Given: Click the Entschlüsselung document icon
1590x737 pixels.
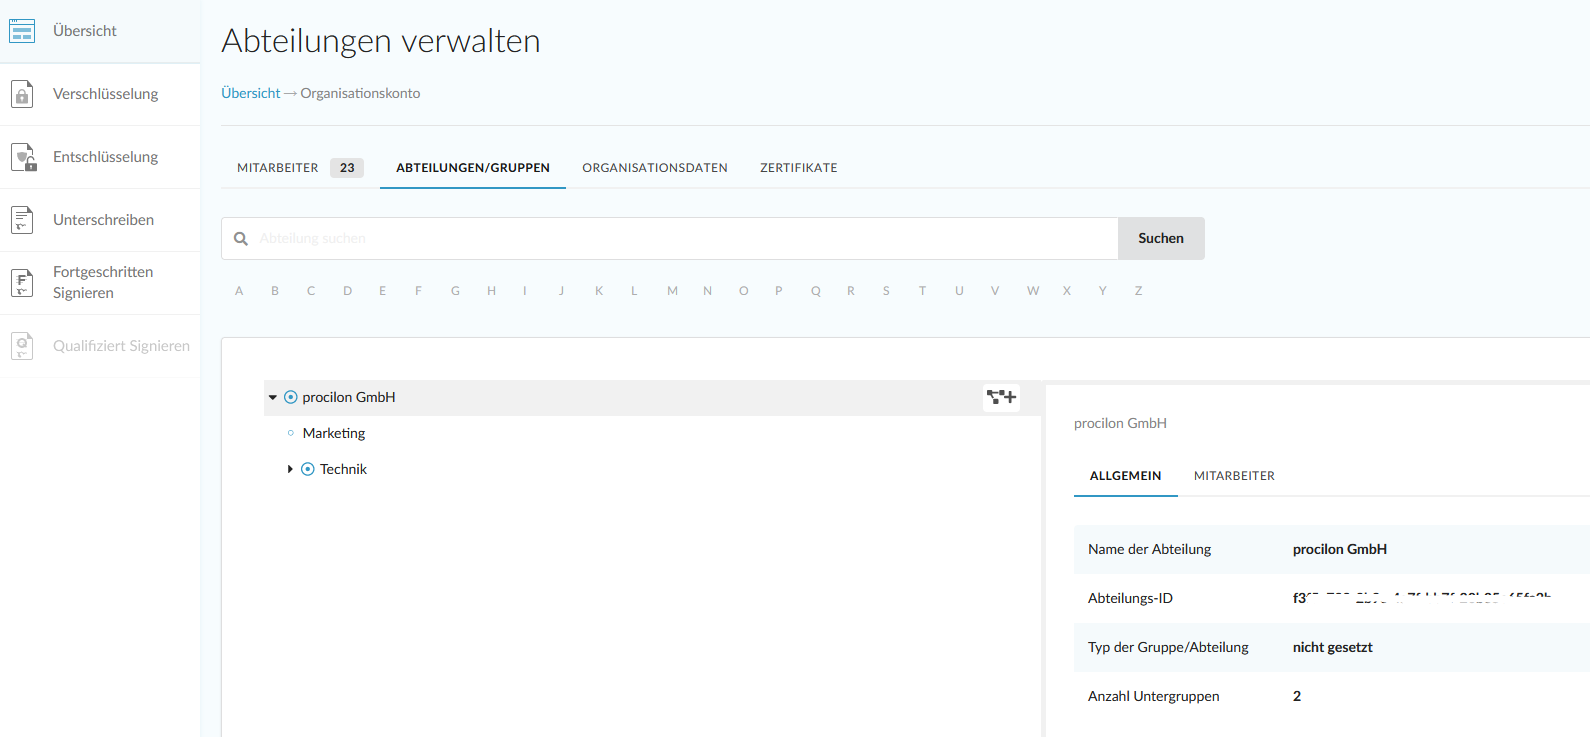Looking at the screenshot, I should [x=23, y=157].
